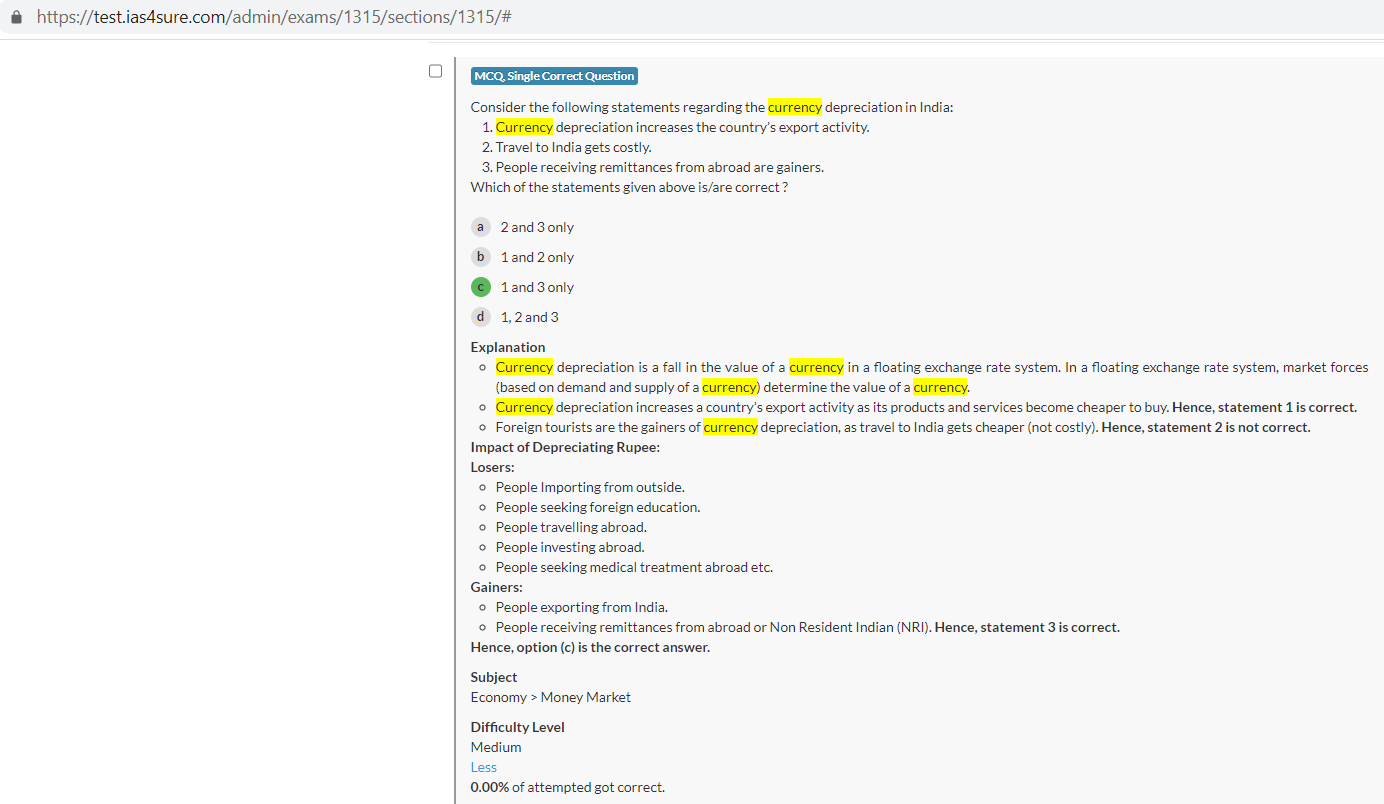This screenshot has height=804, width=1384.
Task: Click the Economy > Money Market subject
Action: [x=550, y=697]
